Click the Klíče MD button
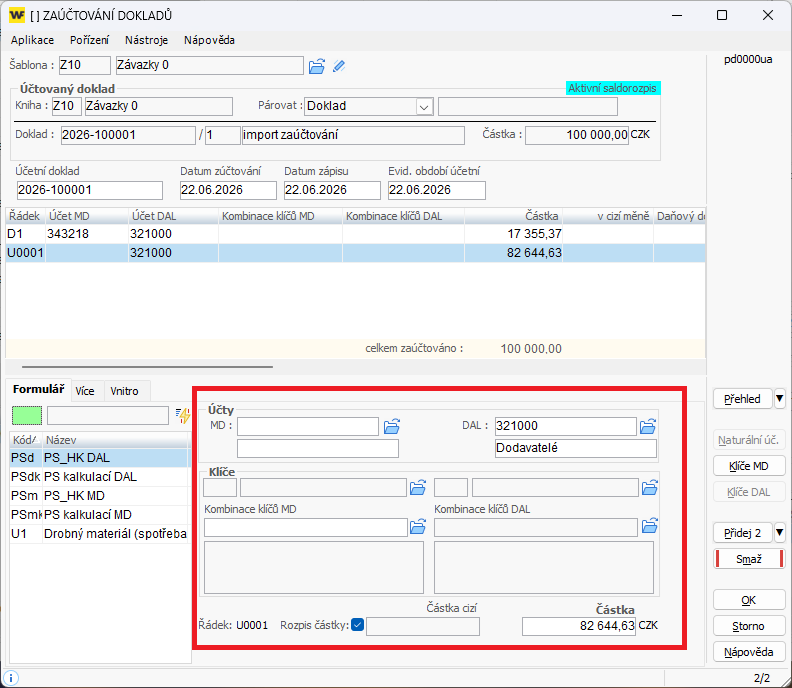Image resolution: width=792 pixels, height=688 pixels. pos(749,466)
